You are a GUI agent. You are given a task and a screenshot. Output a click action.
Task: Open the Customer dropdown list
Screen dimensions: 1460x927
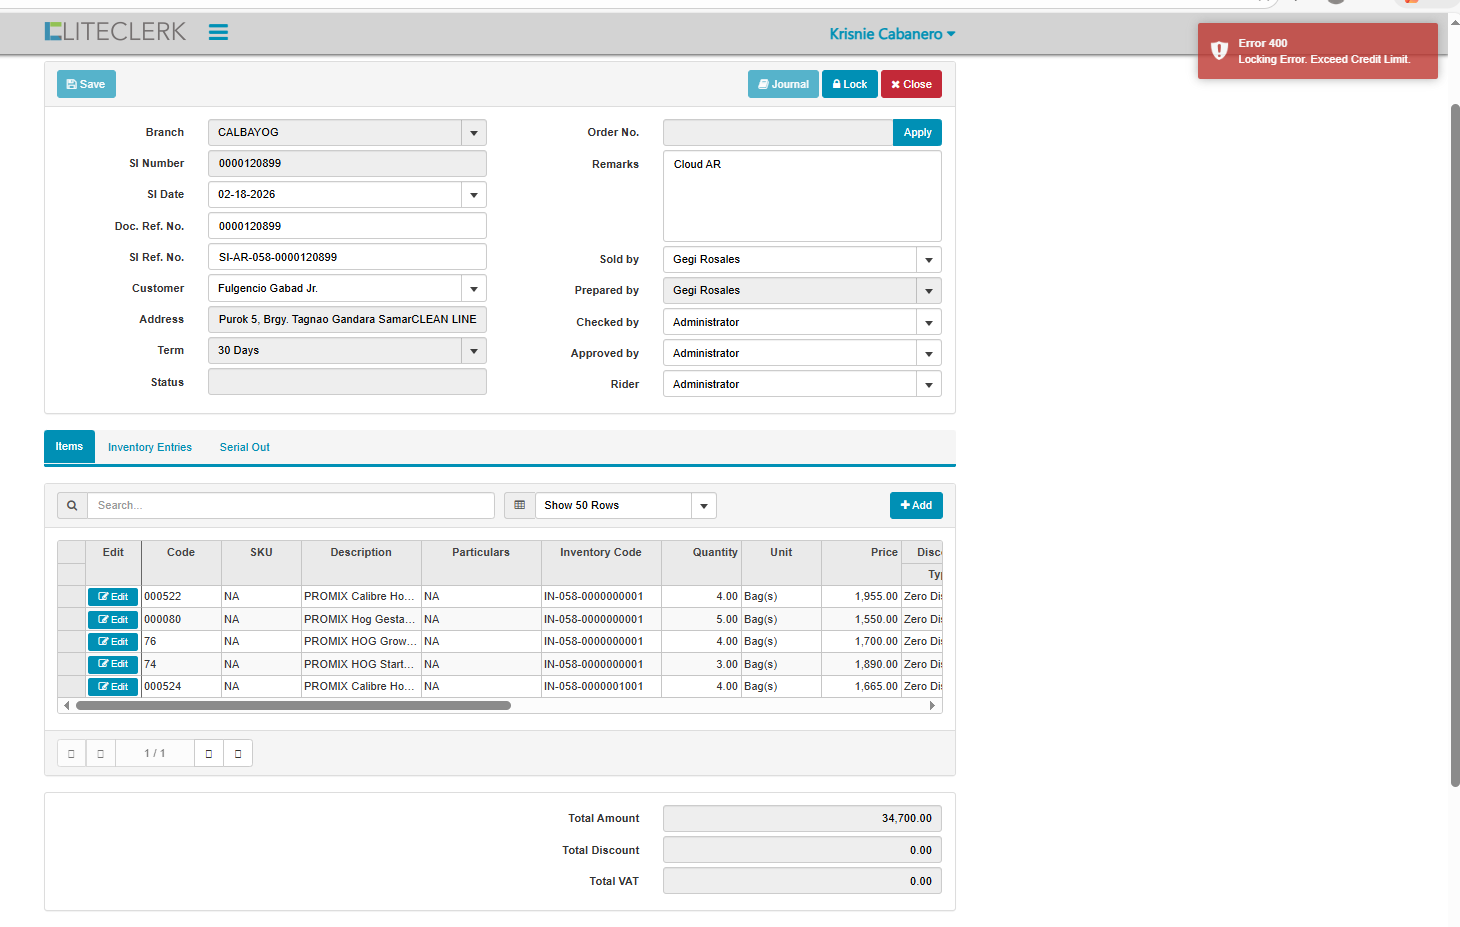coord(474,289)
